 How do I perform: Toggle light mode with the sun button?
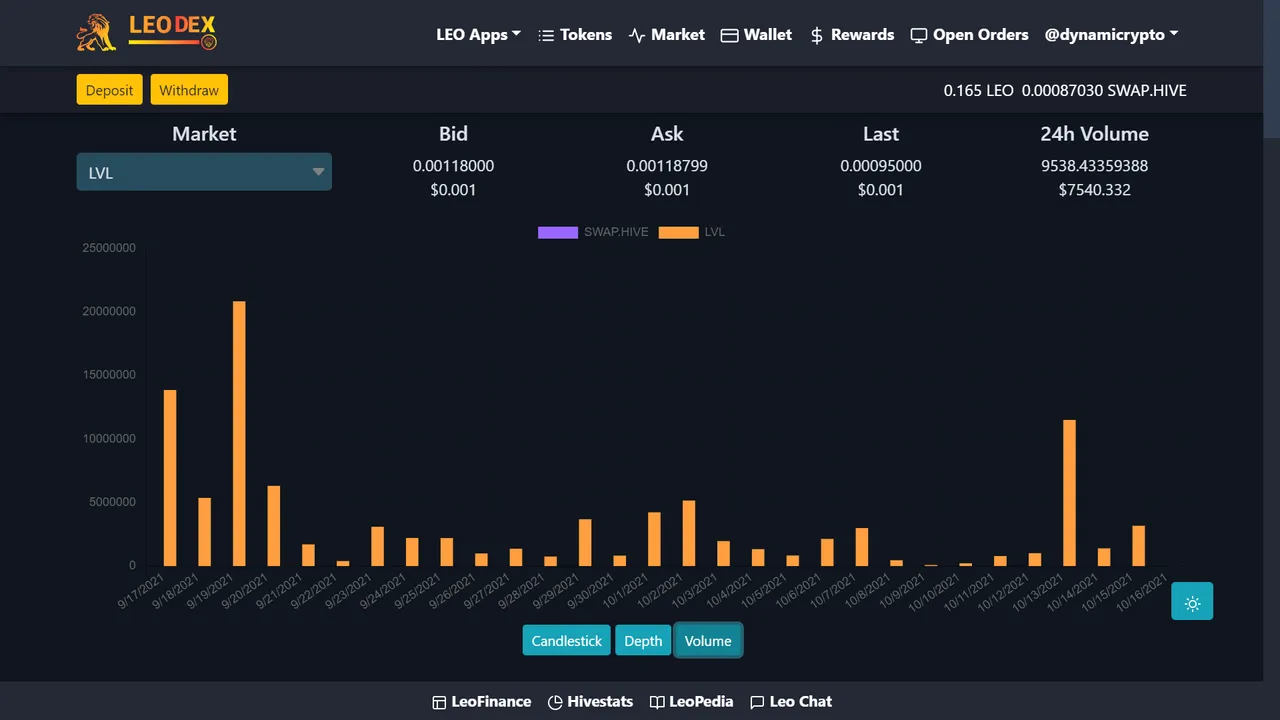point(1192,601)
